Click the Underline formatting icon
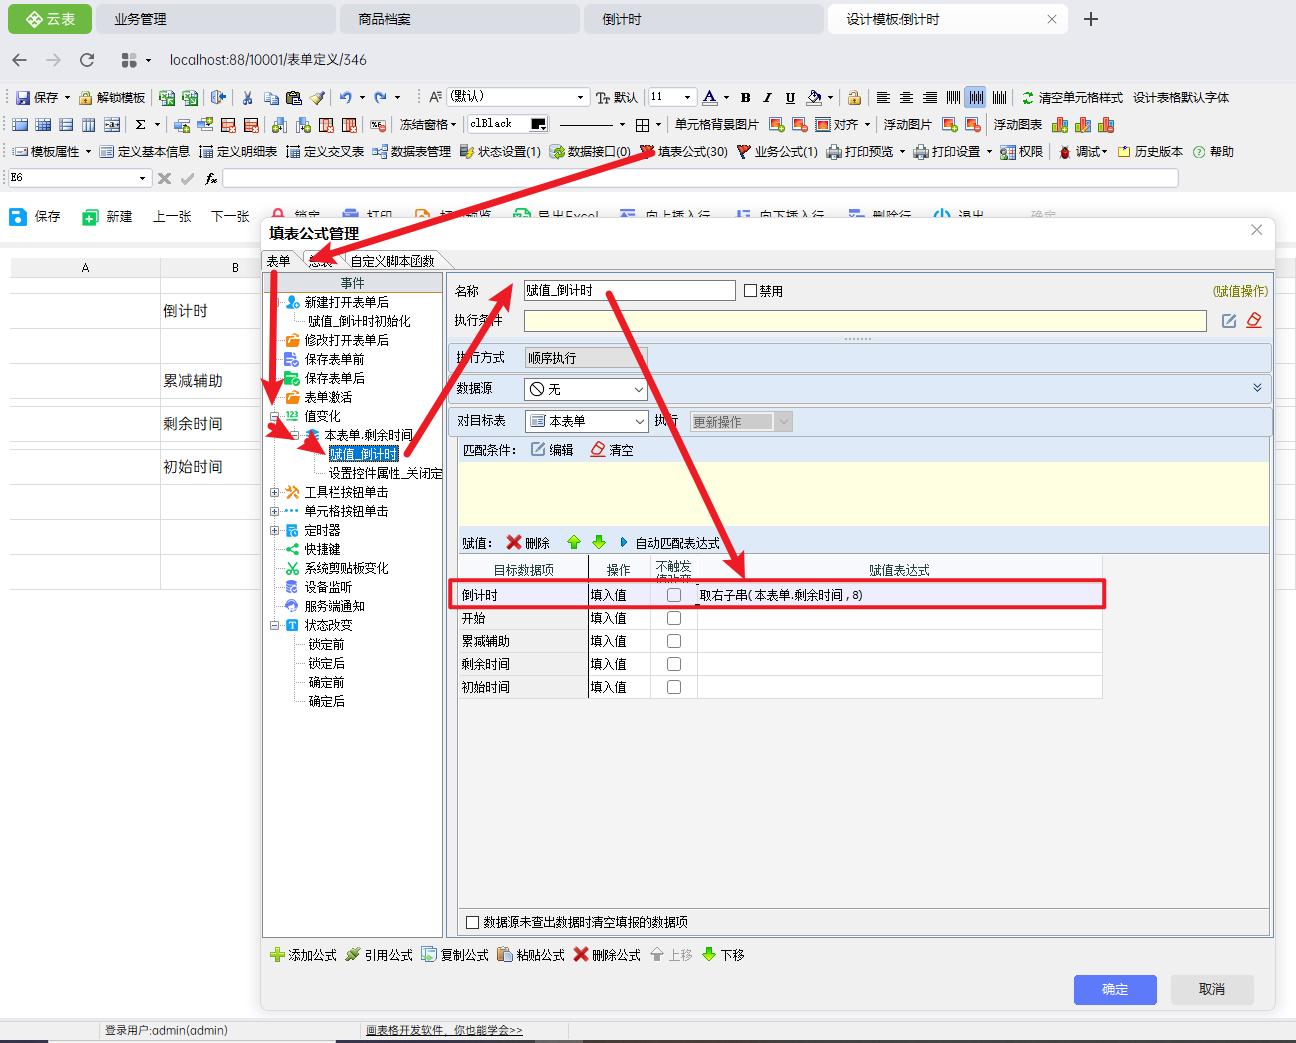 click(790, 98)
